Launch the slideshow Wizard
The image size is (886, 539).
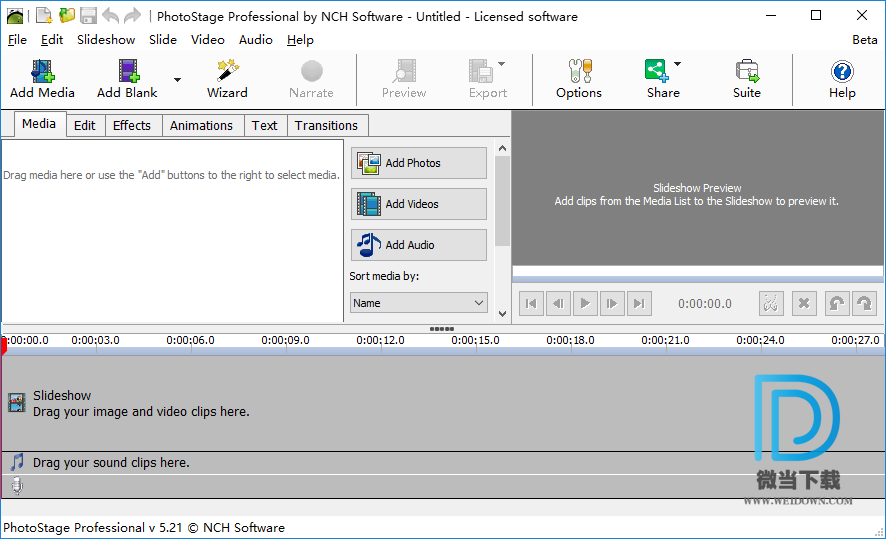227,72
